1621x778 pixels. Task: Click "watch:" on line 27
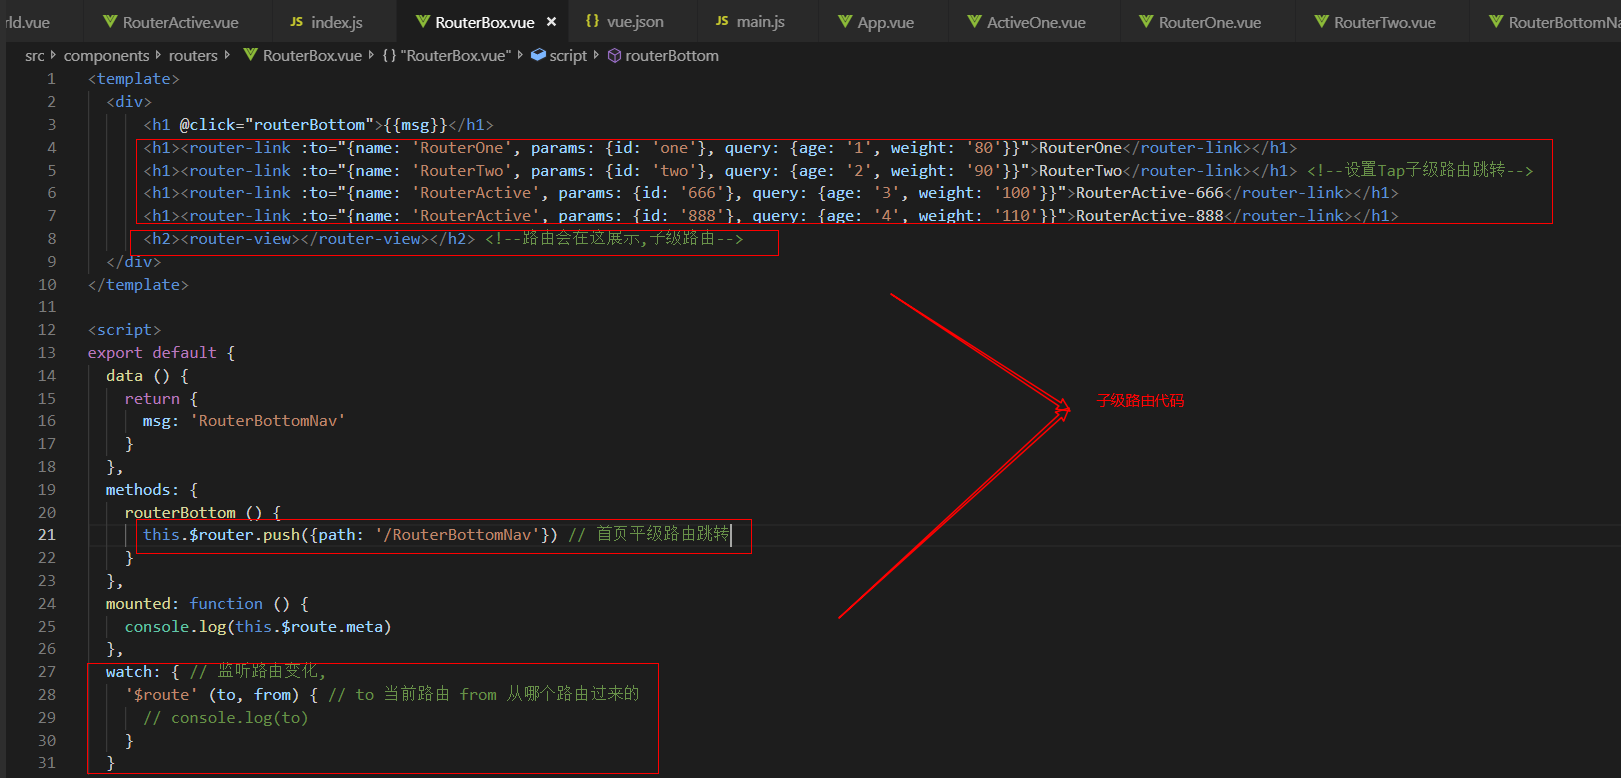coord(133,672)
